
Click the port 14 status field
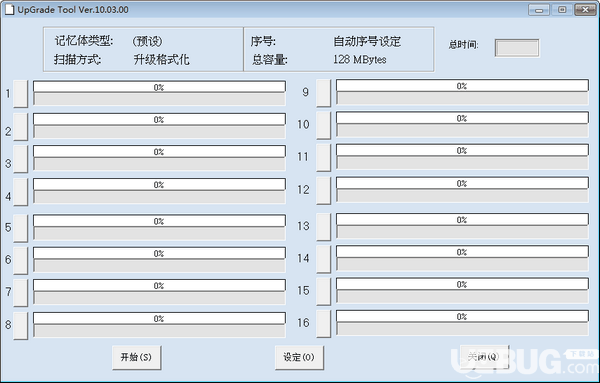point(462,265)
